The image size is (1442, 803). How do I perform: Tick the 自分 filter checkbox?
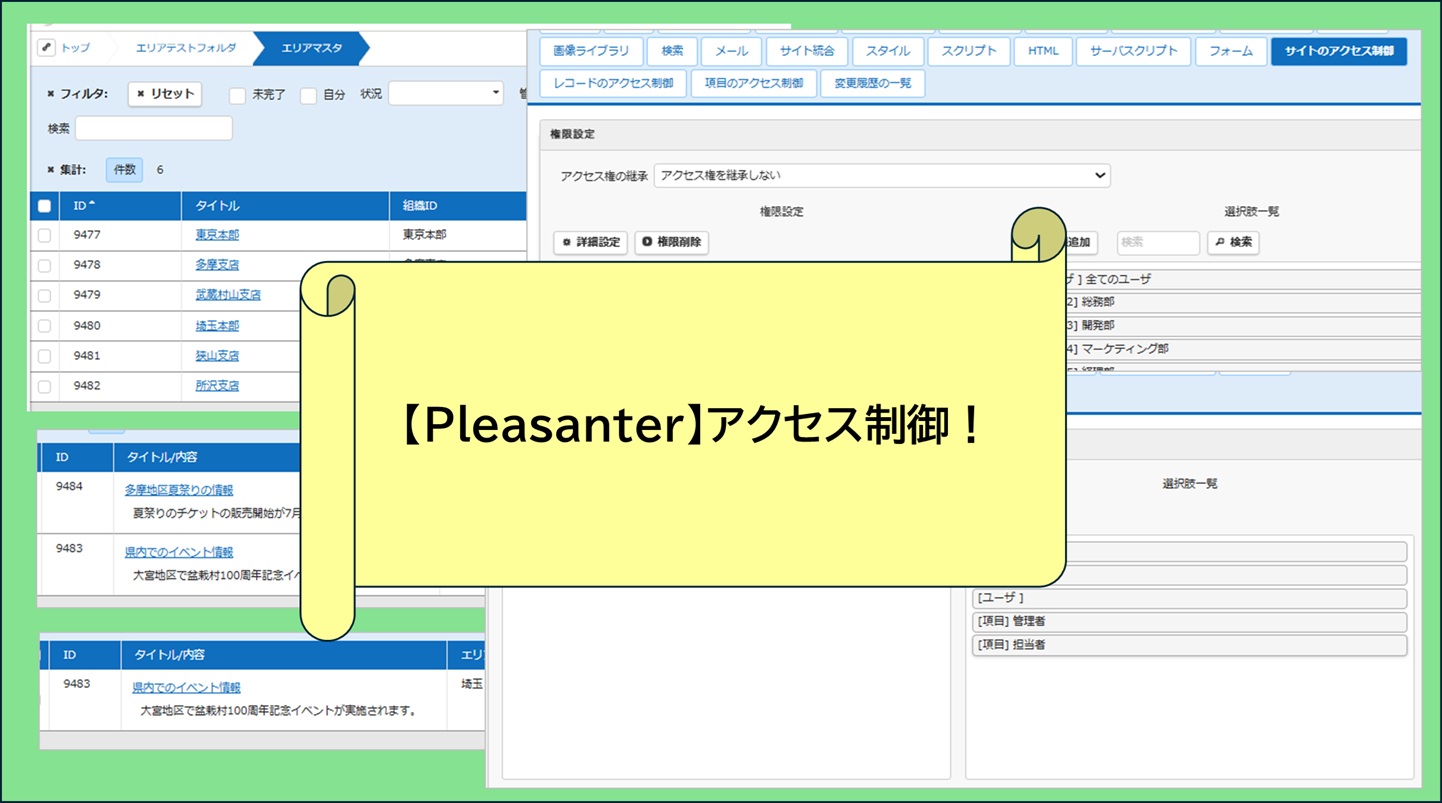pyautogui.click(x=308, y=95)
